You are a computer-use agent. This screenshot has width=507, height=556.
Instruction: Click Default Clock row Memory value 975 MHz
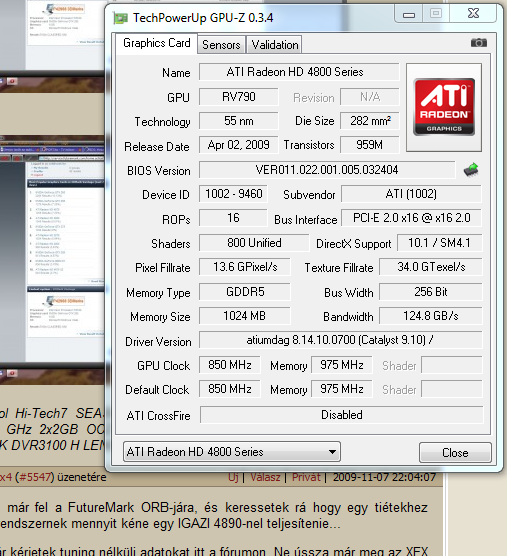click(x=342, y=389)
